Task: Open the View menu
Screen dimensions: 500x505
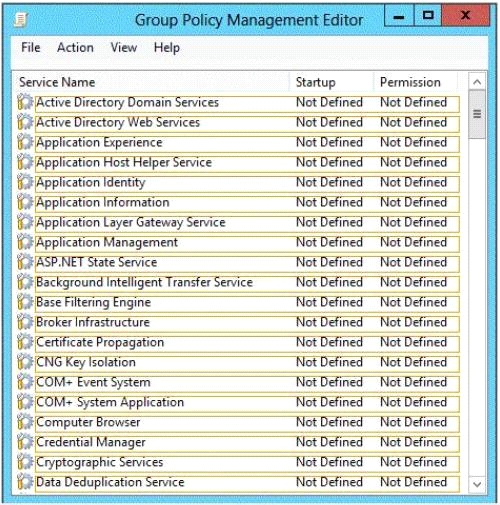Action: coord(124,48)
